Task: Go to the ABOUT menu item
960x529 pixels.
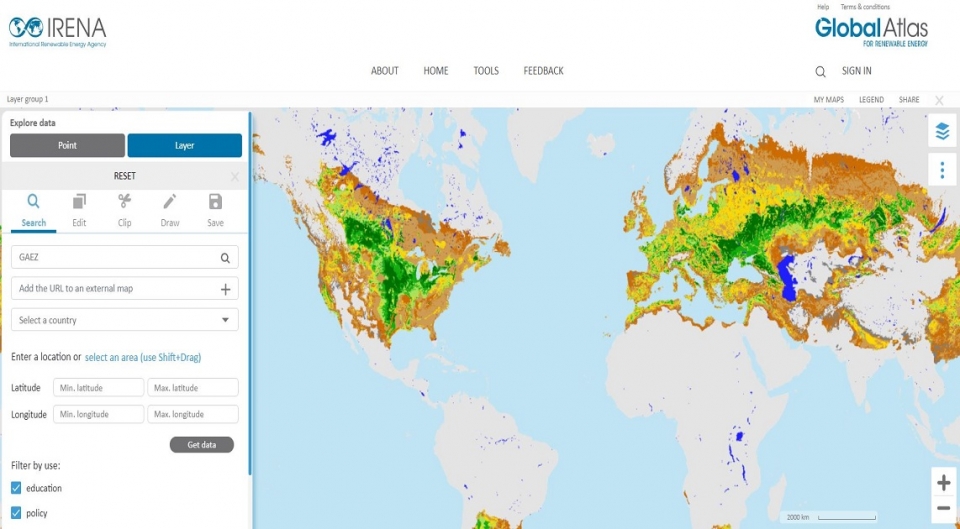Action: (385, 71)
